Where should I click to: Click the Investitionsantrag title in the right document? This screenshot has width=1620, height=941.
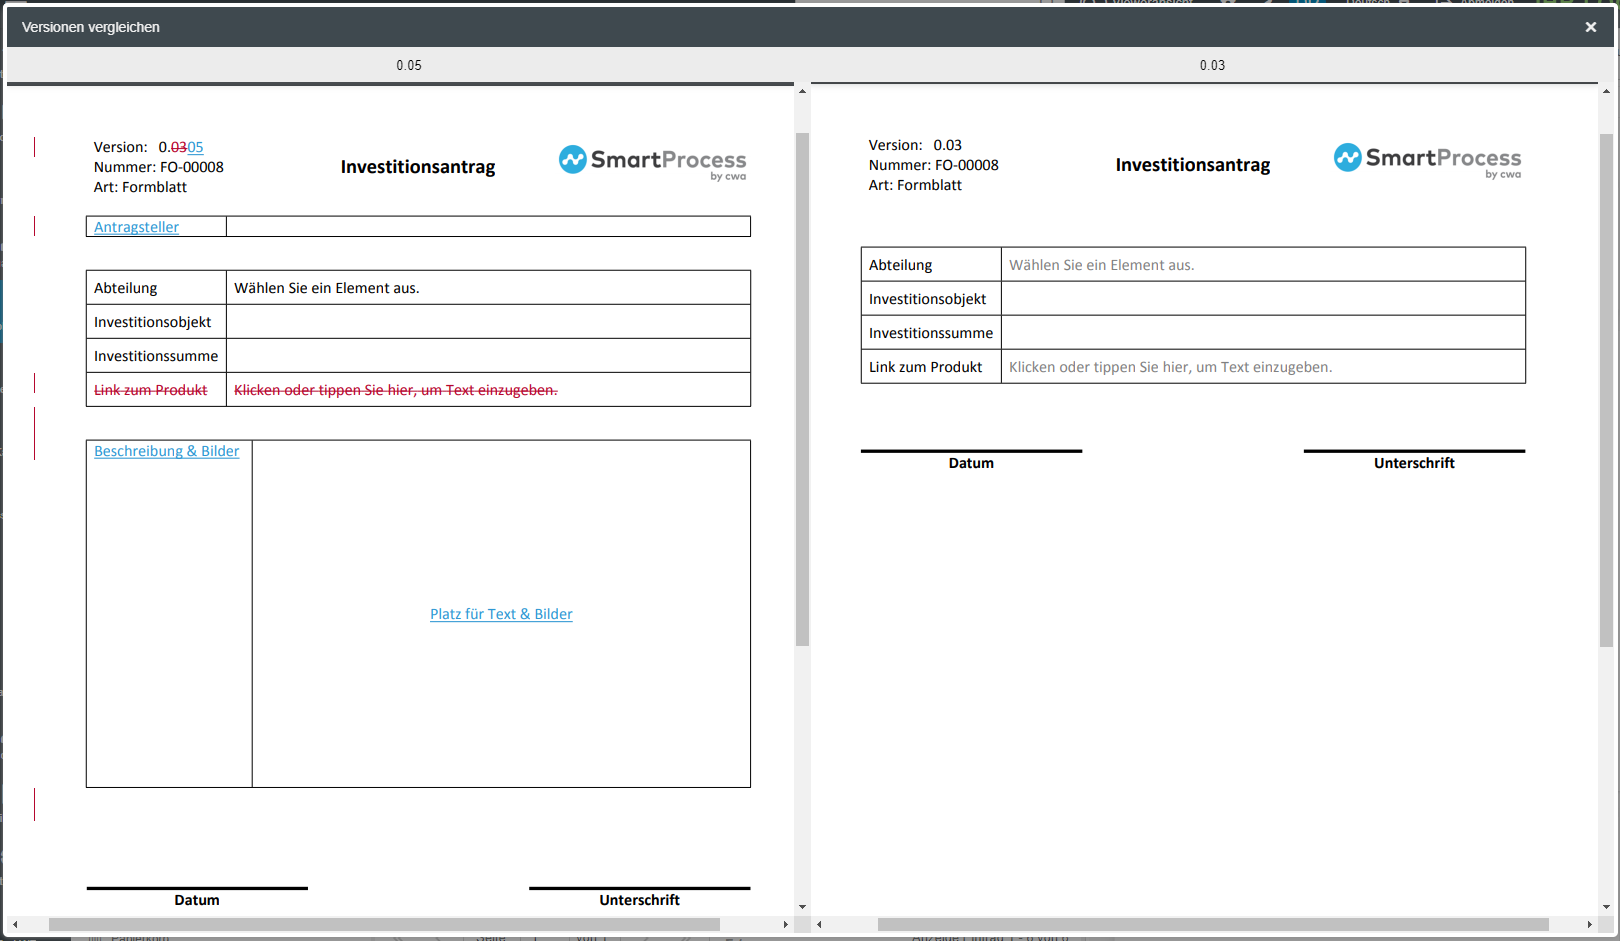1193,165
